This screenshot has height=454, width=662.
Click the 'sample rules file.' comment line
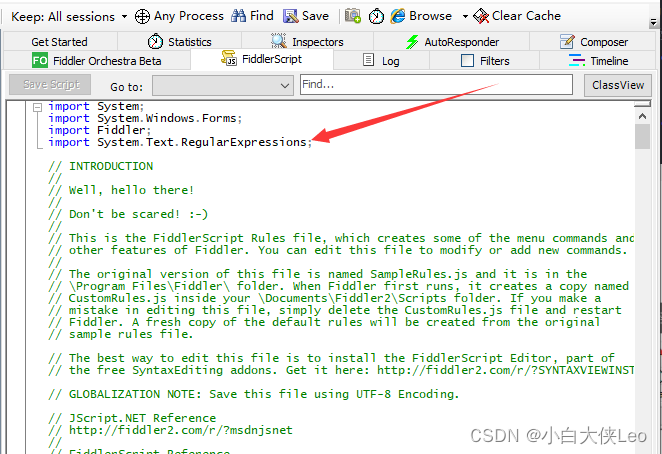(121, 334)
